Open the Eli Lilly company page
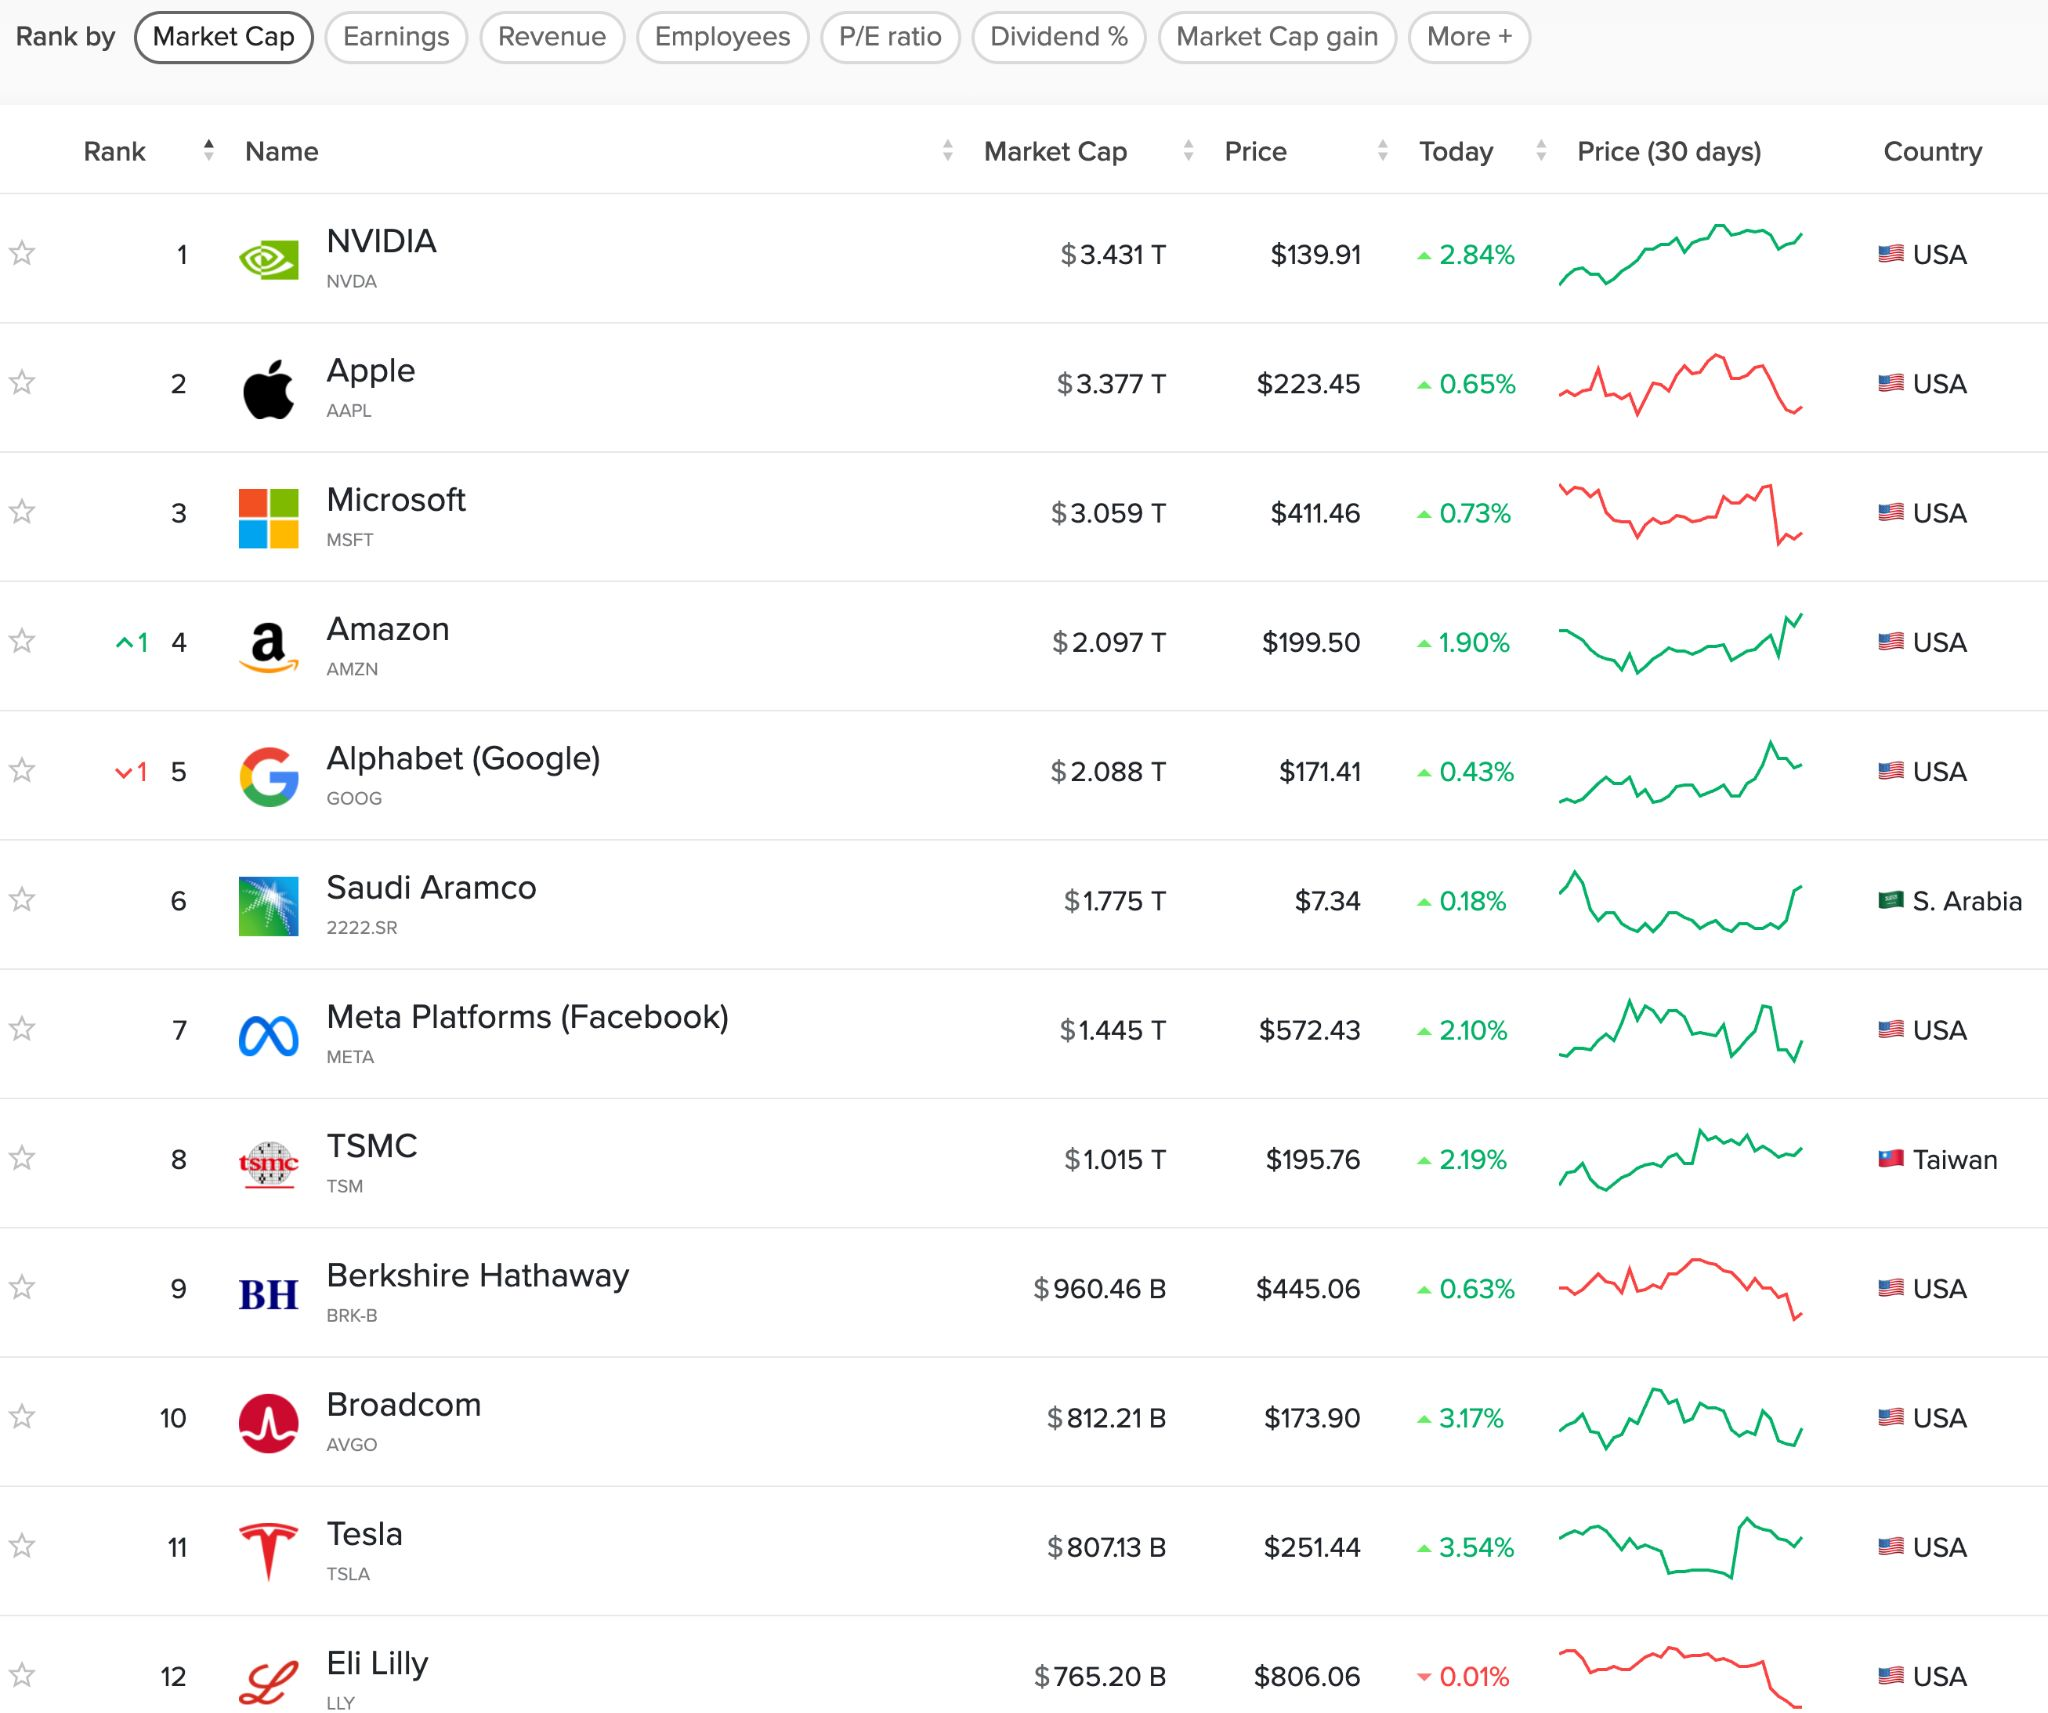Screen dimensions: 2048x1713 377,1663
